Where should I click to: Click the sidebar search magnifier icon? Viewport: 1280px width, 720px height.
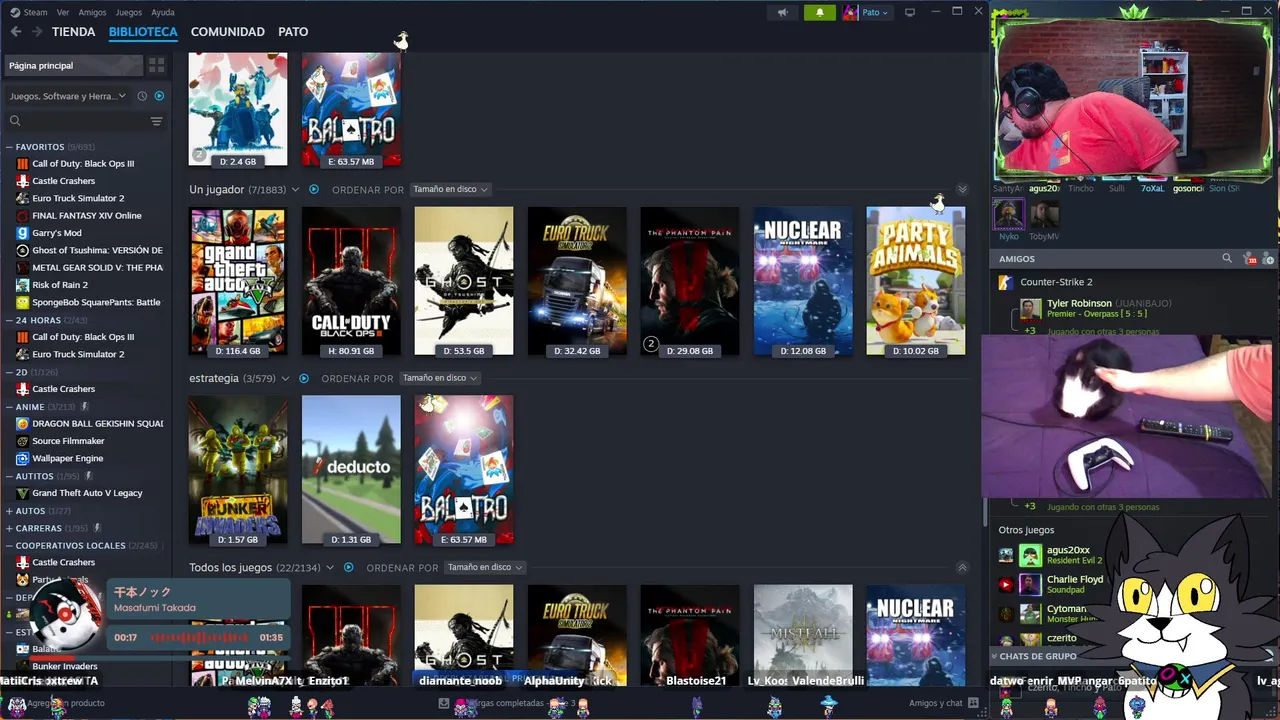click(15, 121)
